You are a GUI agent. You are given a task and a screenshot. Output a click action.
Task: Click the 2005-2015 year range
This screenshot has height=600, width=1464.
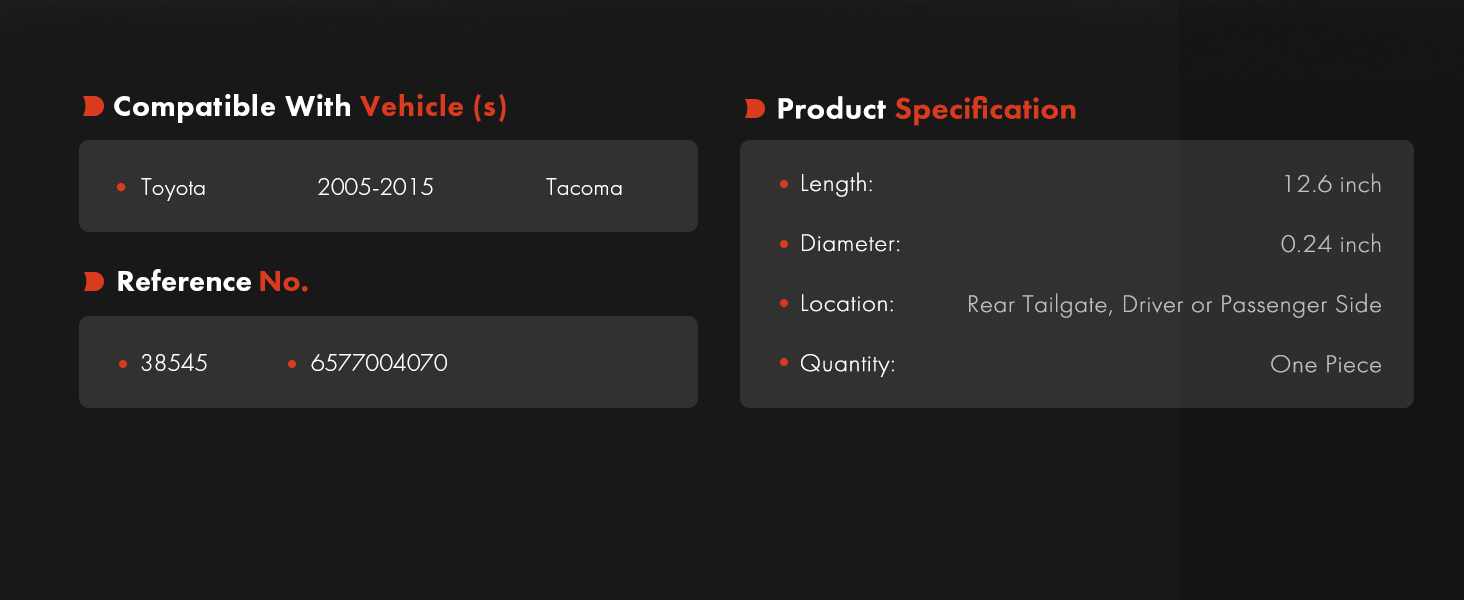[x=376, y=187]
